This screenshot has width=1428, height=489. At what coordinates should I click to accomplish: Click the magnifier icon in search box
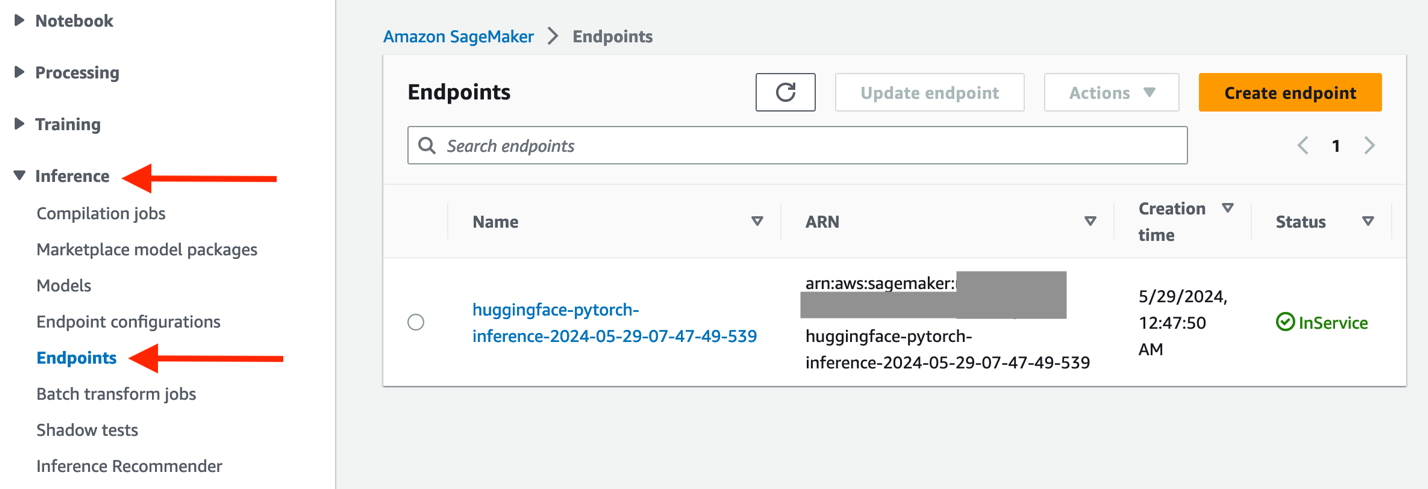click(x=427, y=146)
